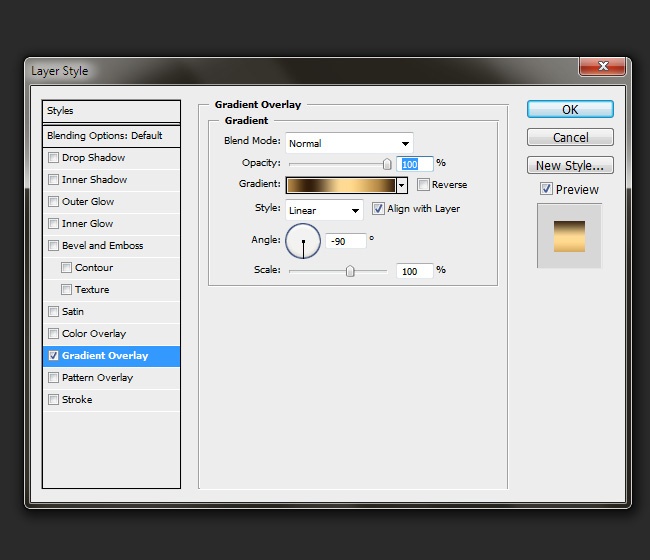Check the Texture option box
This screenshot has height=560, width=650.
[x=66, y=289]
